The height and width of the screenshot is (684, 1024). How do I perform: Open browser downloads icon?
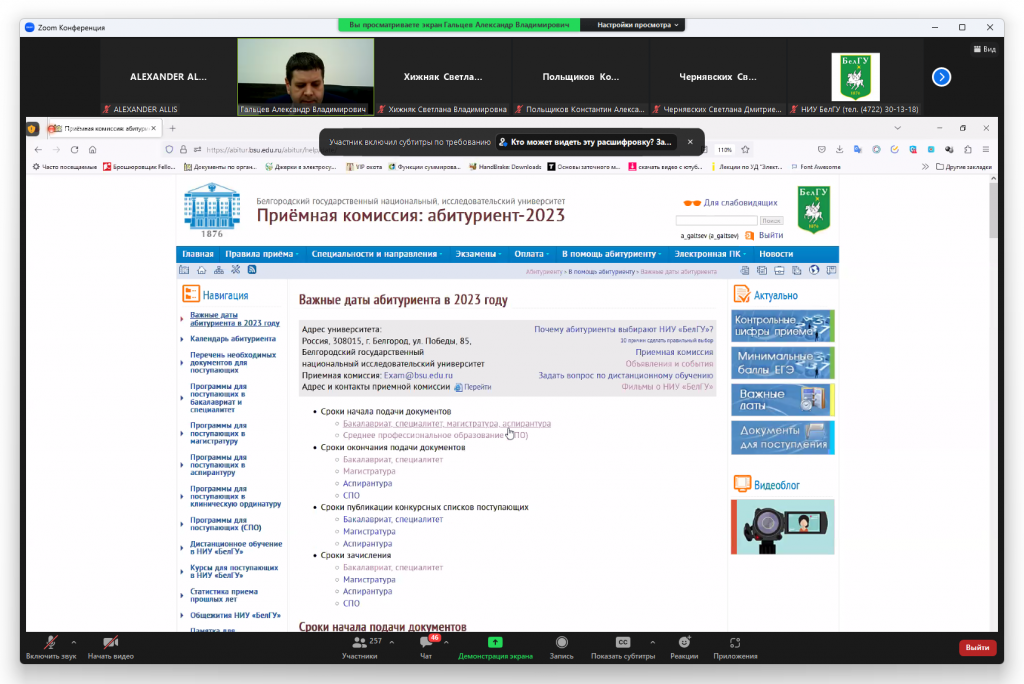click(x=840, y=150)
